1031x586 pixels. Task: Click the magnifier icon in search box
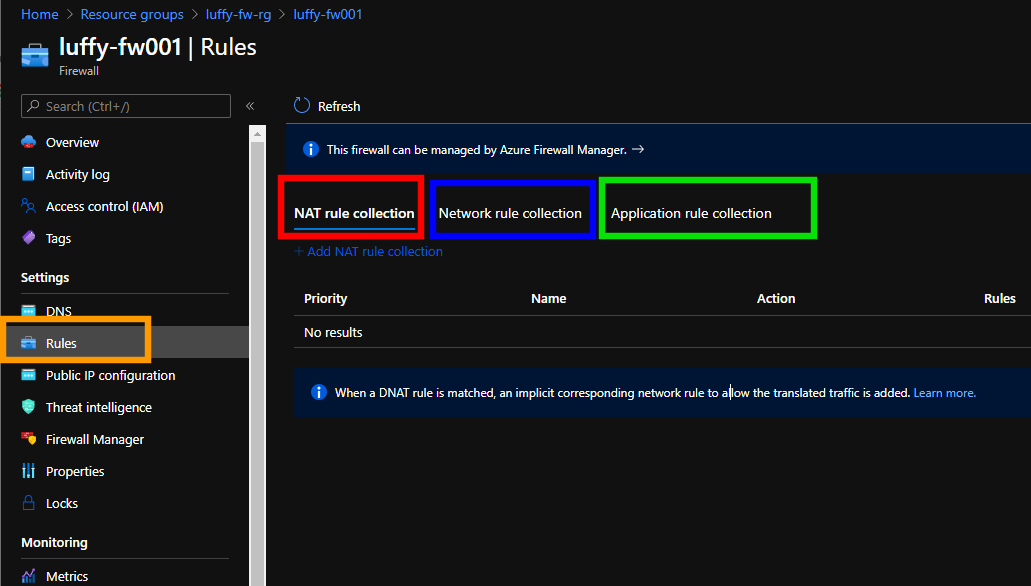(34, 106)
